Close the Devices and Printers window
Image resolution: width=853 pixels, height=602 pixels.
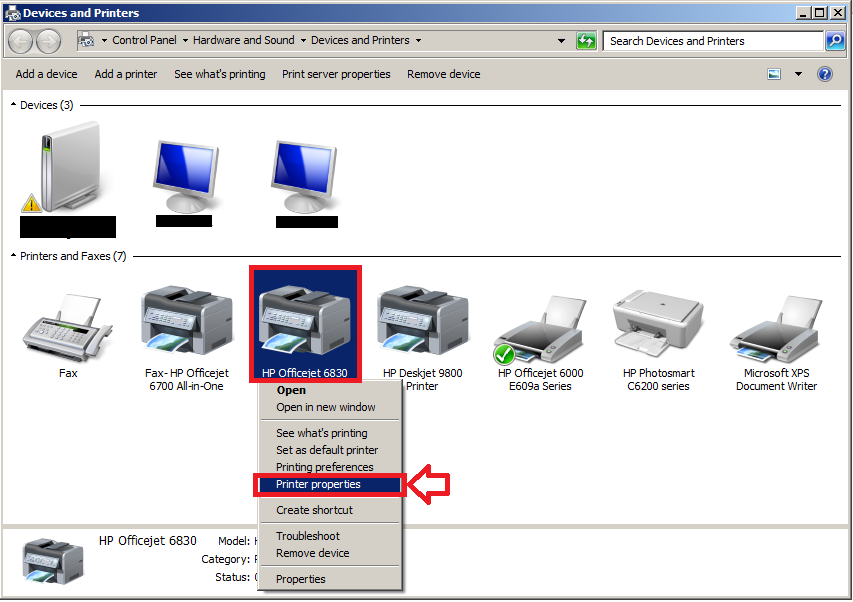pos(837,13)
